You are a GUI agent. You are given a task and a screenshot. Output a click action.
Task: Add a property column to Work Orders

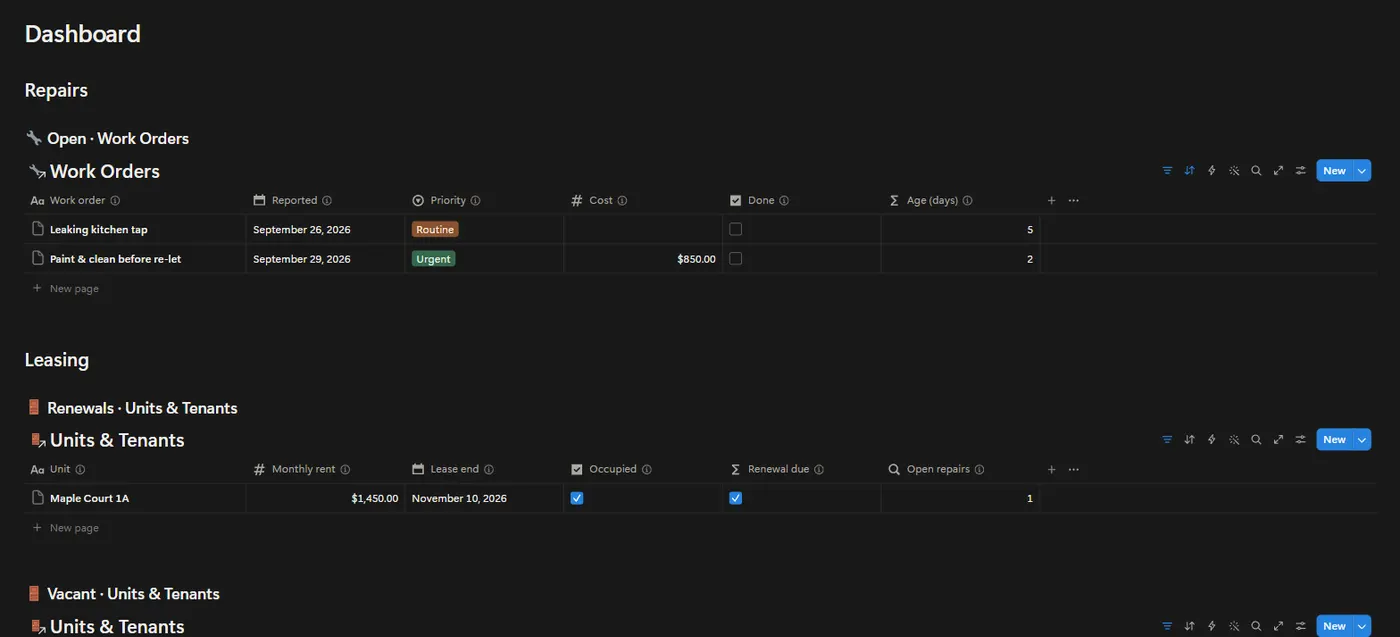tap(1051, 201)
